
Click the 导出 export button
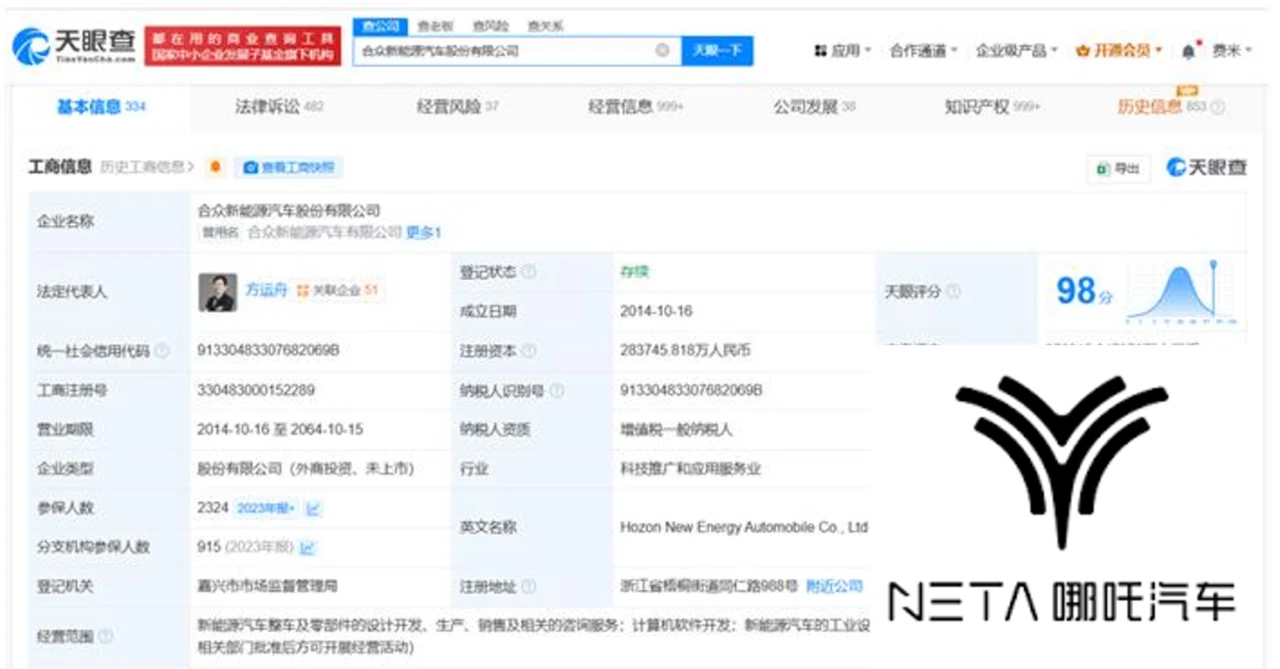point(1119,168)
